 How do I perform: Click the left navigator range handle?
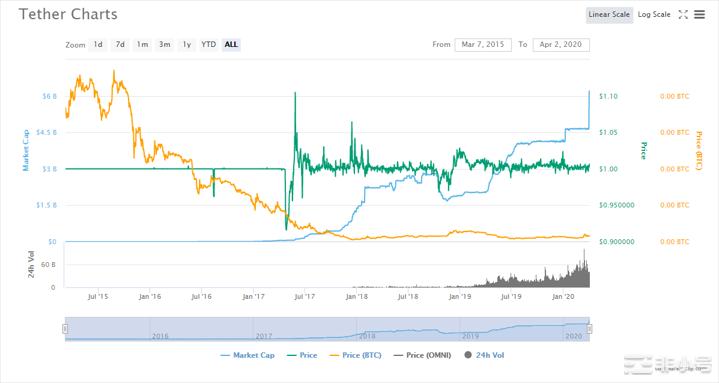pos(65,329)
